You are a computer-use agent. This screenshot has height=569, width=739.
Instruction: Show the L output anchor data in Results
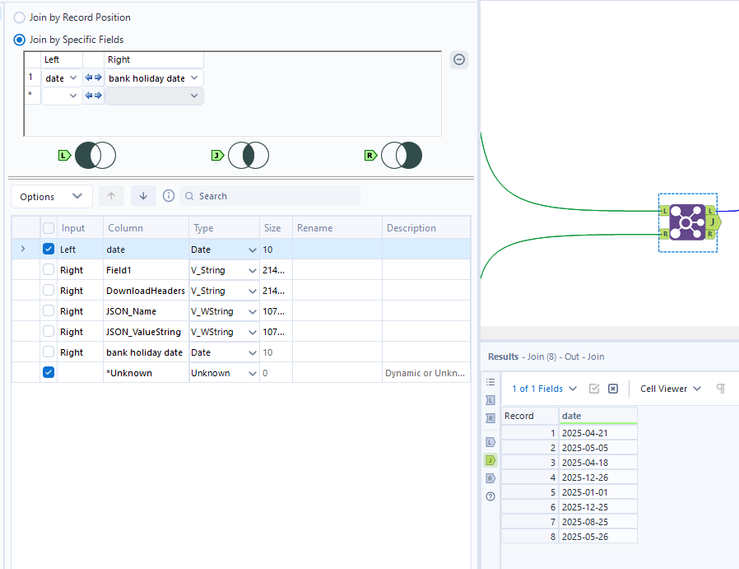490,442
